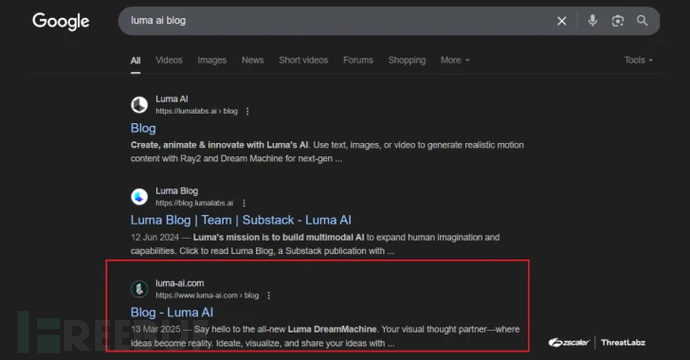Screen dimensions: 690x360
Task: Open options menu for lumalabs.ai blog result
Action: [247, 111]
